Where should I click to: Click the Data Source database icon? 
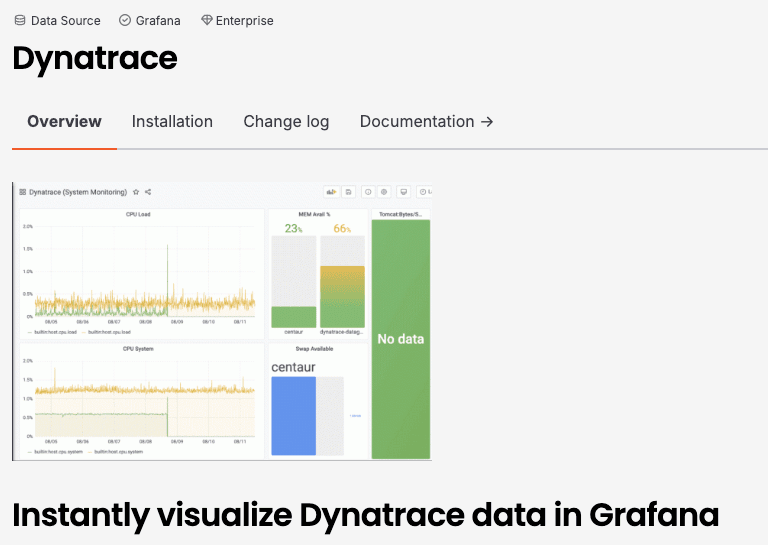[20, 20]
